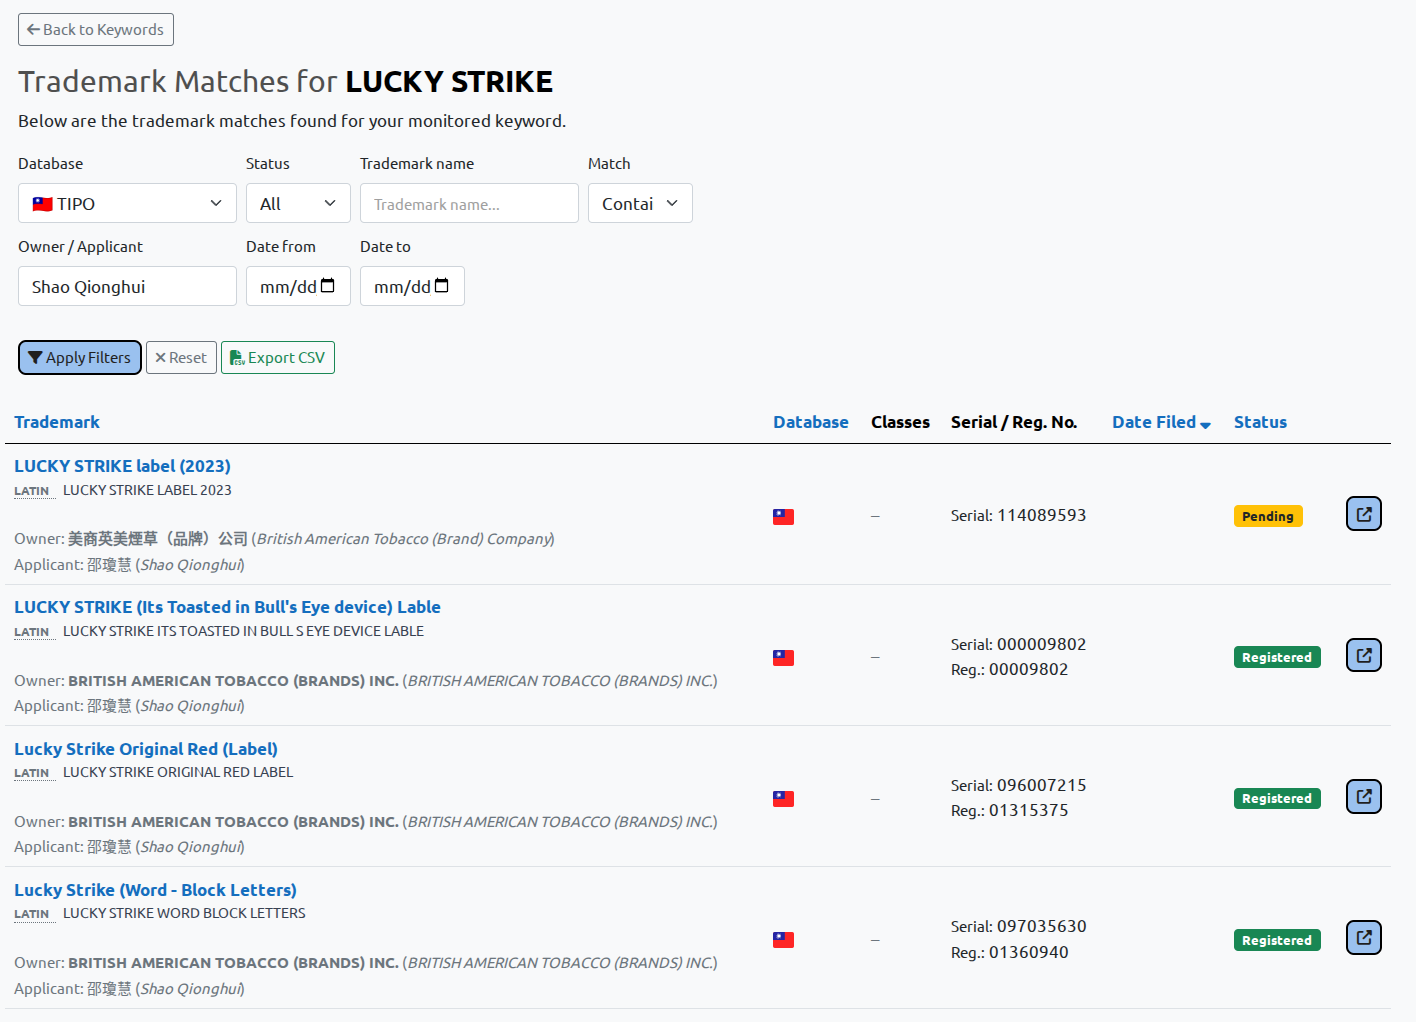Image resolution: width=1416 pixels, height=1022 pixels.
Task: Open external link for LUCKY STRIKE label (2023)
Action: (x=1363, y=514)
